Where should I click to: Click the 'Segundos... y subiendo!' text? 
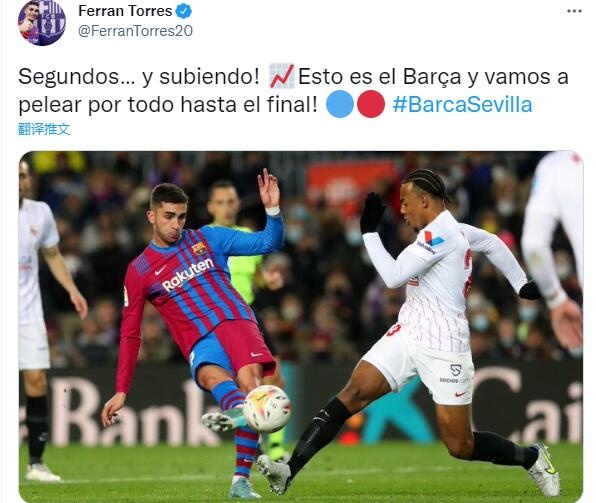[x=139, y=77]
